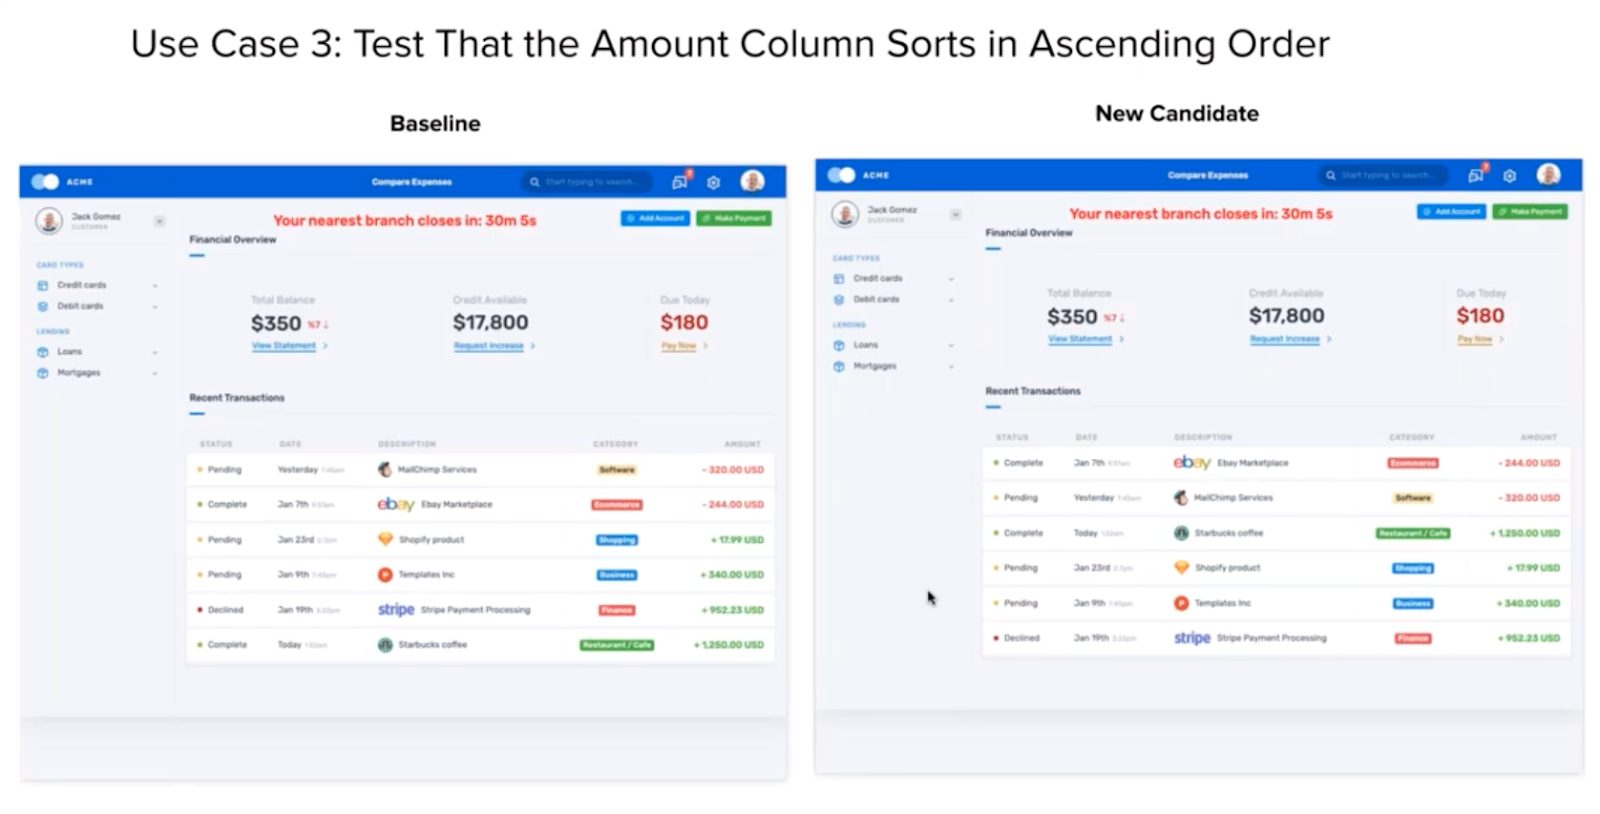Click the search field in New Candidate header
This screenshot has width=1600, height=814.
1386,175
